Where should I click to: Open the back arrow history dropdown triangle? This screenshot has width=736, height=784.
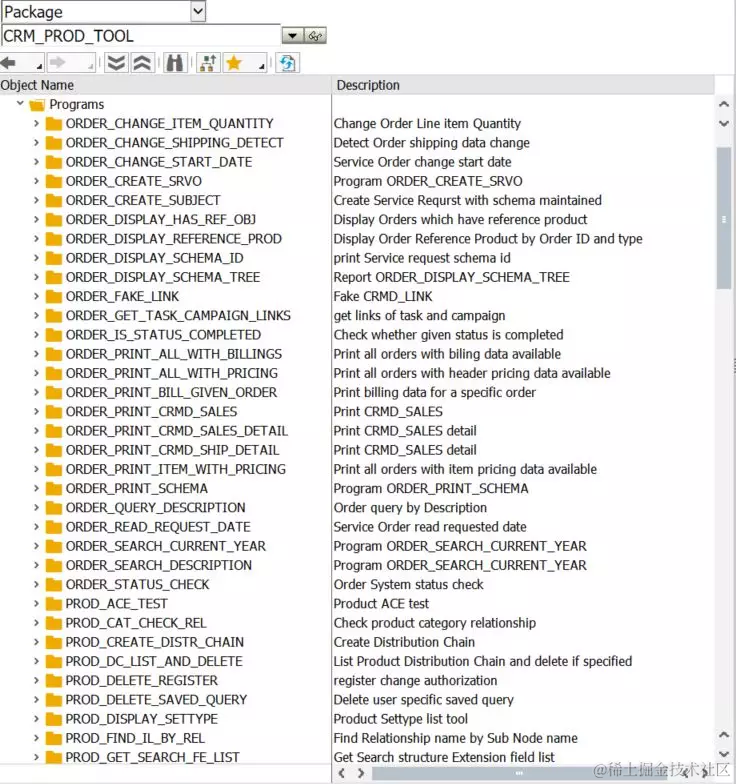(40, 66)
